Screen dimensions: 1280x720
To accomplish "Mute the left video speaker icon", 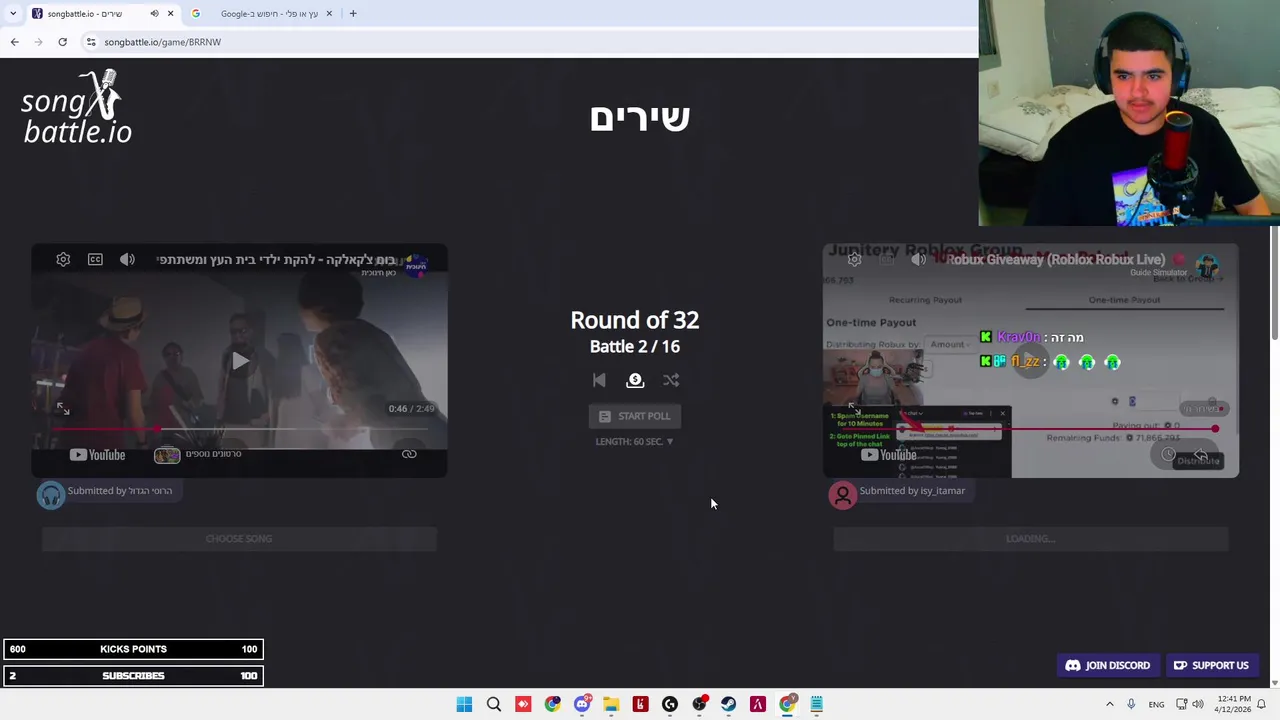I will click(x=127, y=260).
